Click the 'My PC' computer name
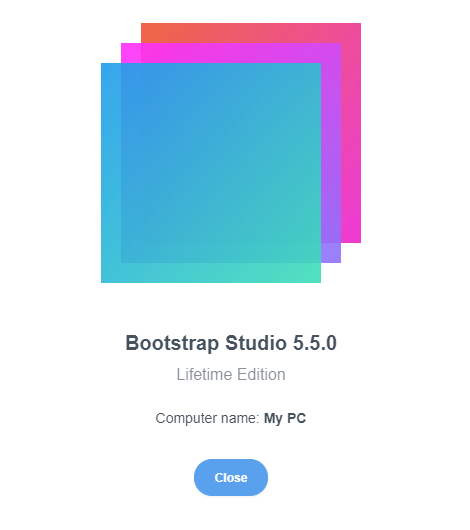 point(285,418)
